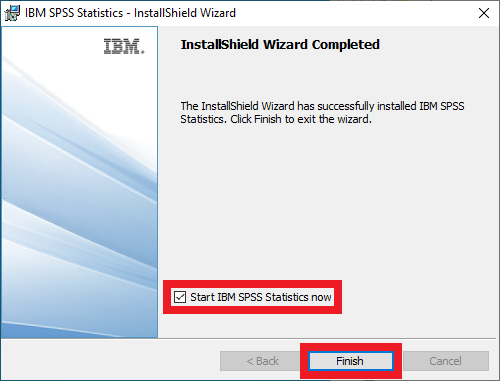Click the checkmark inside the checkbox
This screenshot has height=381, width=500.
point(180,297)
